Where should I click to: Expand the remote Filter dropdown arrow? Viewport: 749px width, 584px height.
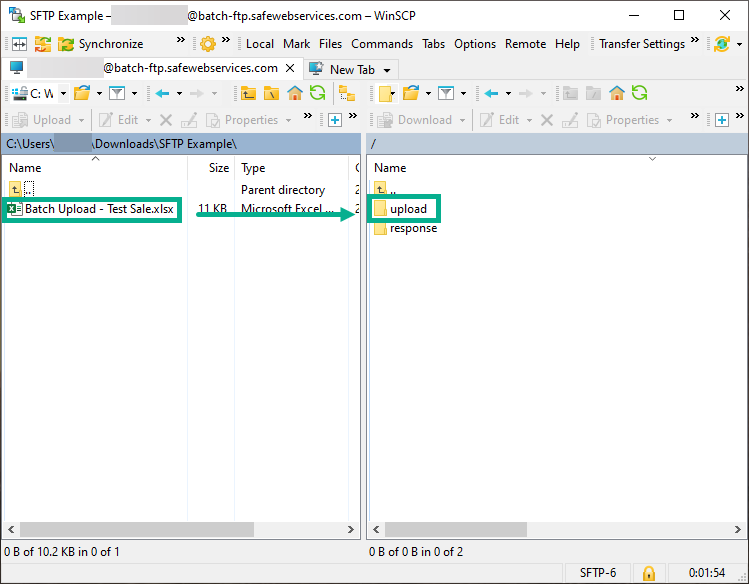(463, 93)
